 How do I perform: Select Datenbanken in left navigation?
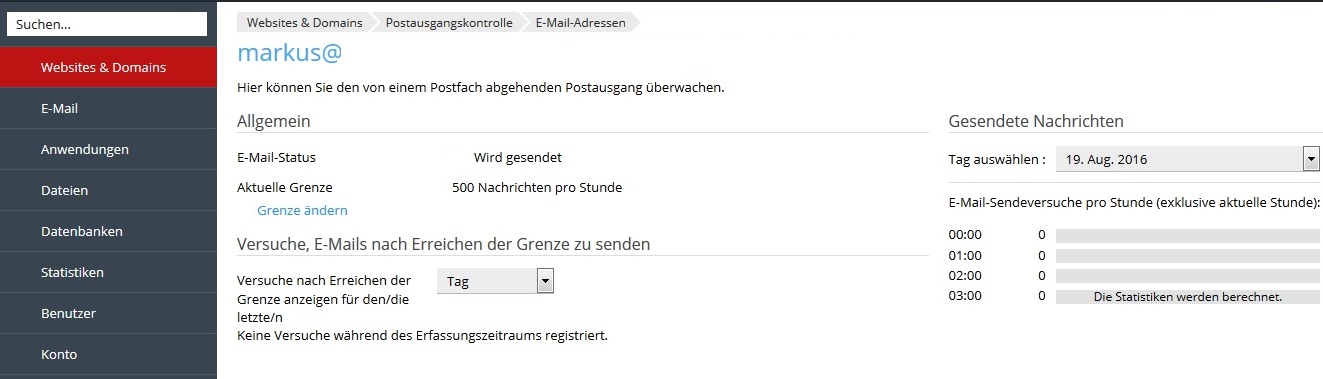coord(108,232)
